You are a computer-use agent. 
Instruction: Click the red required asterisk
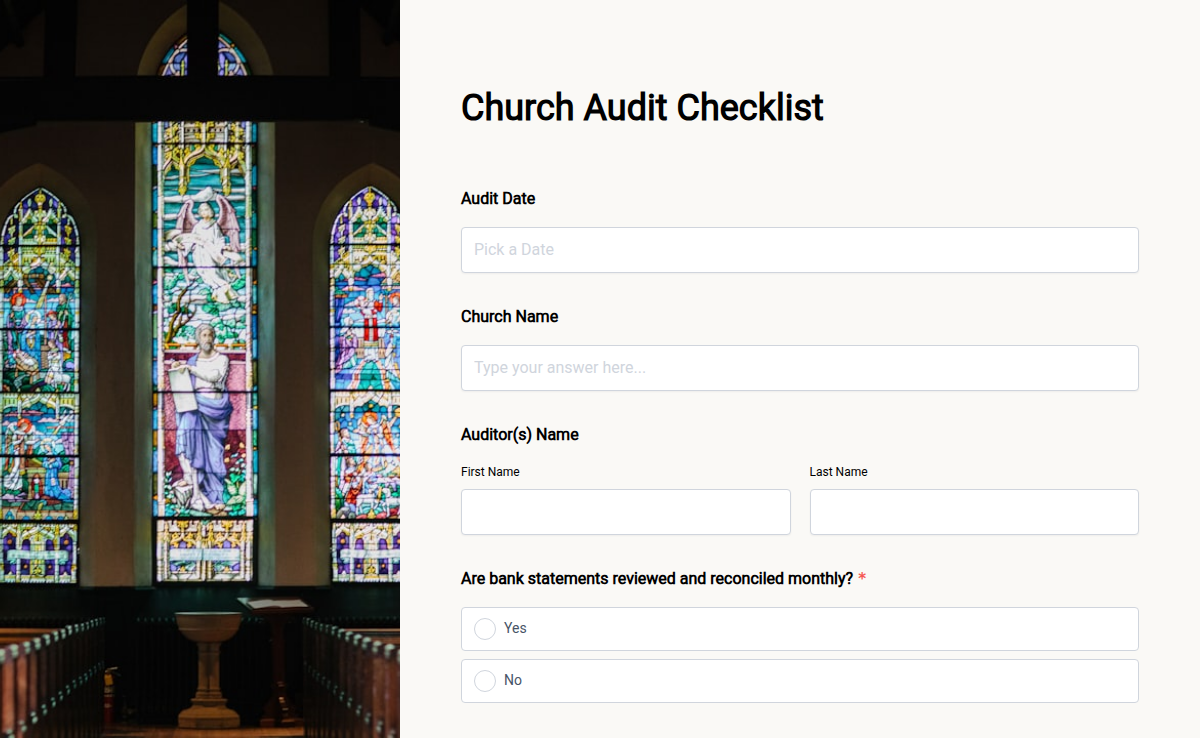(x=861, y=578)
